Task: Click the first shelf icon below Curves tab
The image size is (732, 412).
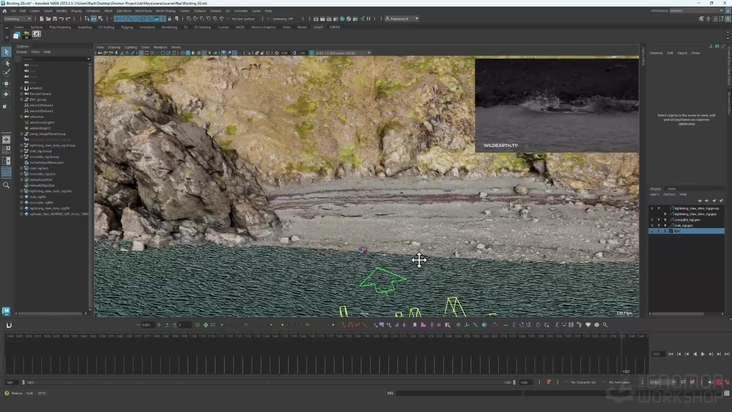Action: pos(17,35)
